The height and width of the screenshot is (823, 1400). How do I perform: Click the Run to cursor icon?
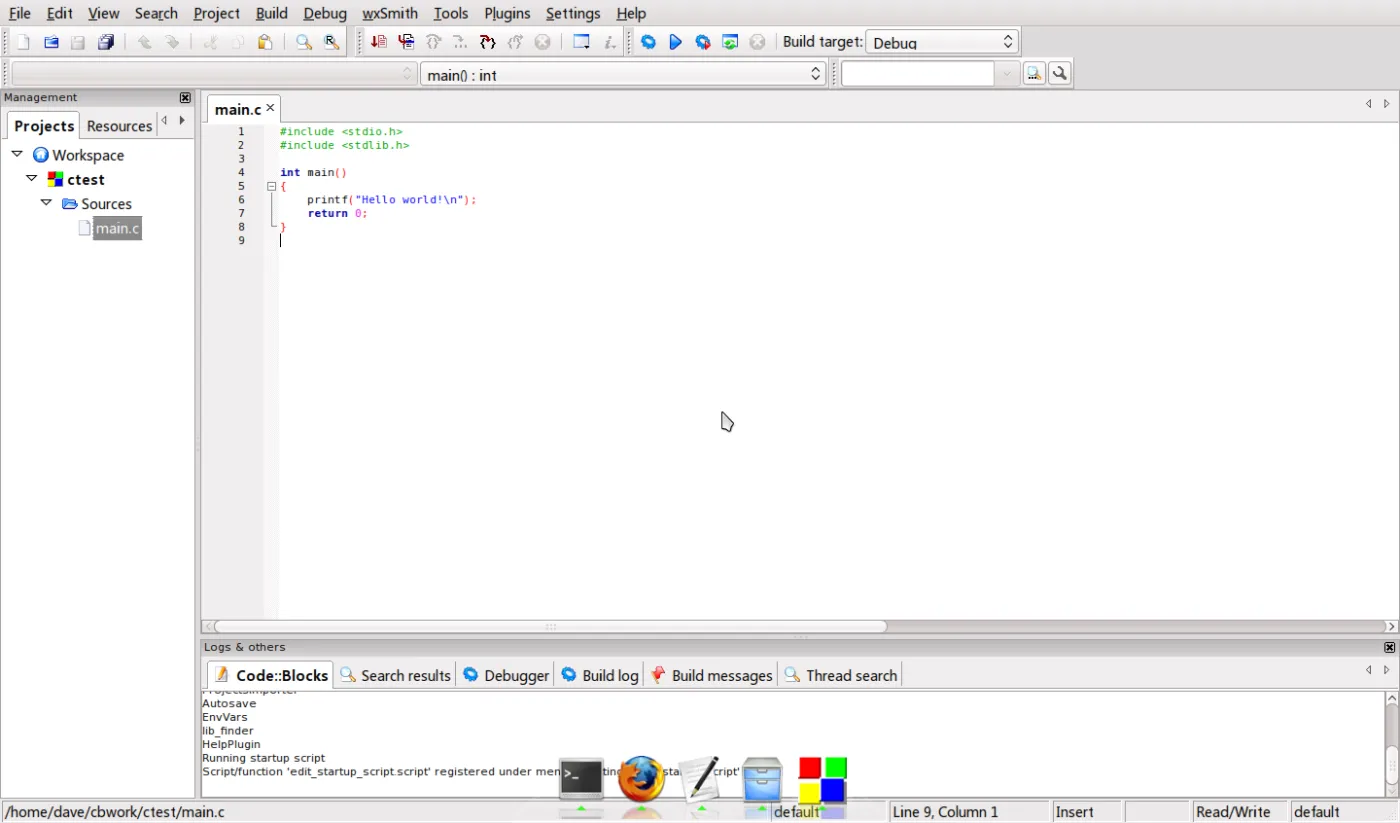coord(406,42)
